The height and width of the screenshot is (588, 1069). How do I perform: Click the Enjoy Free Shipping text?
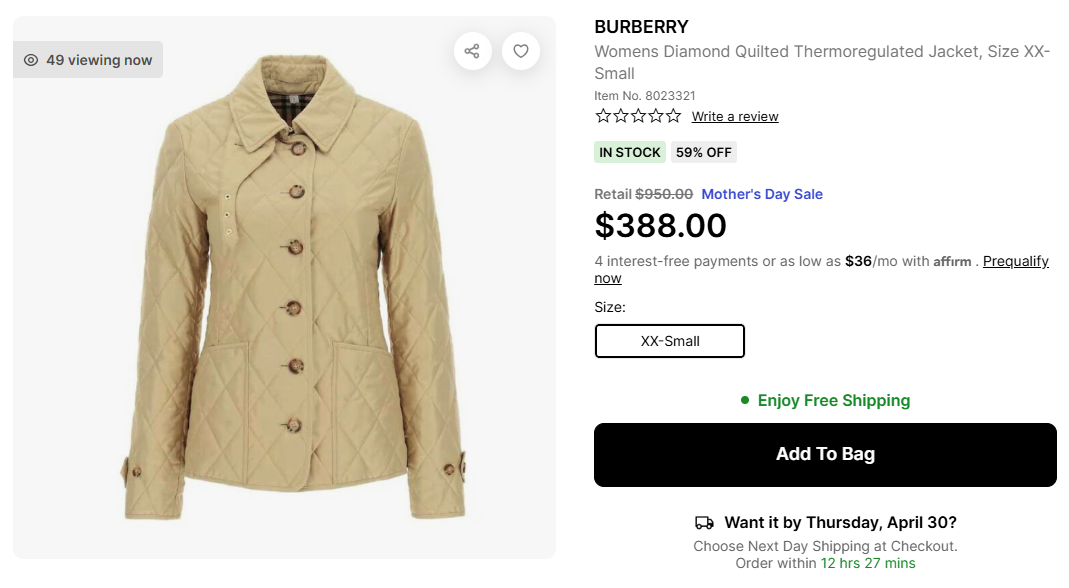(834, 400)
